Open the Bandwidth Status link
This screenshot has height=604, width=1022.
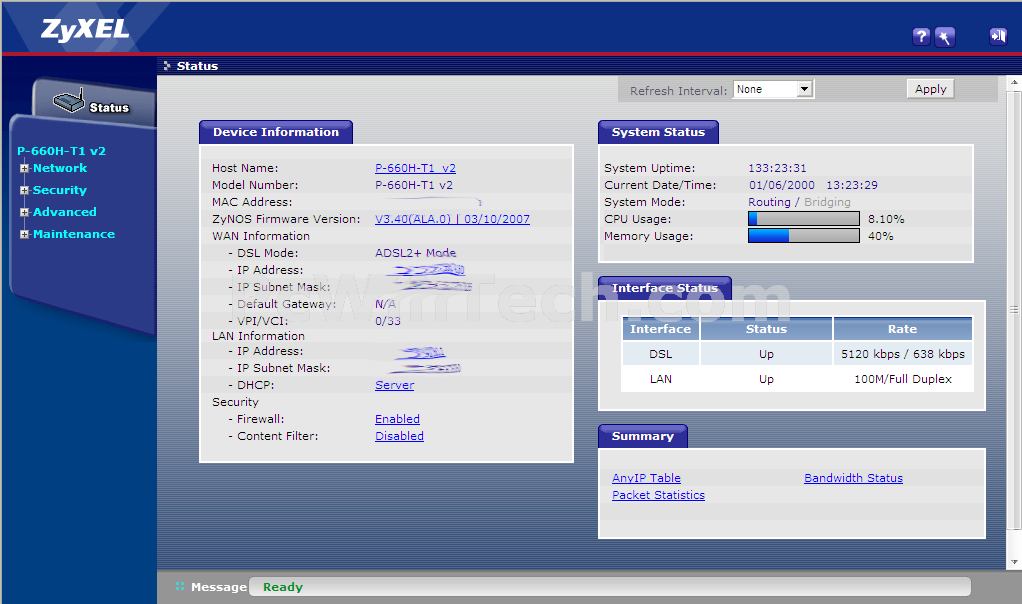[853, 478]
